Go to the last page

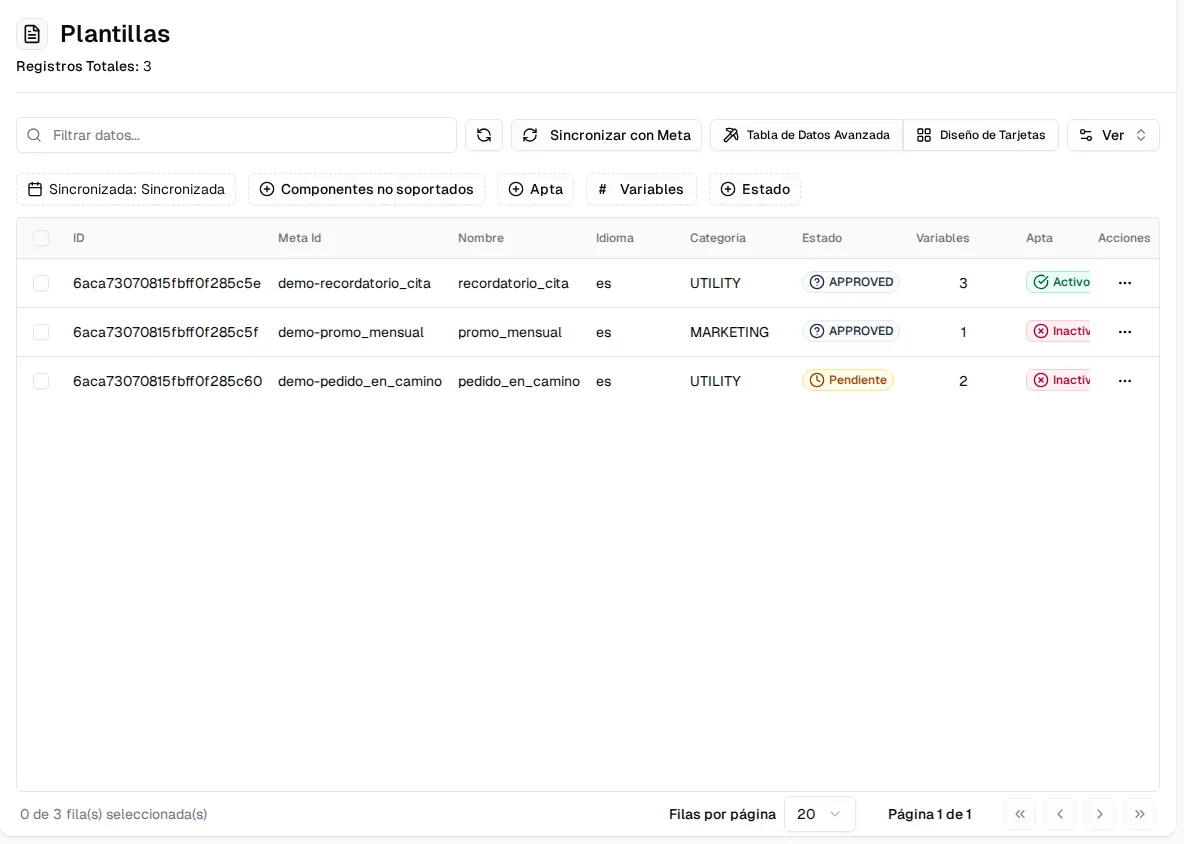[x=1139, y=814]
